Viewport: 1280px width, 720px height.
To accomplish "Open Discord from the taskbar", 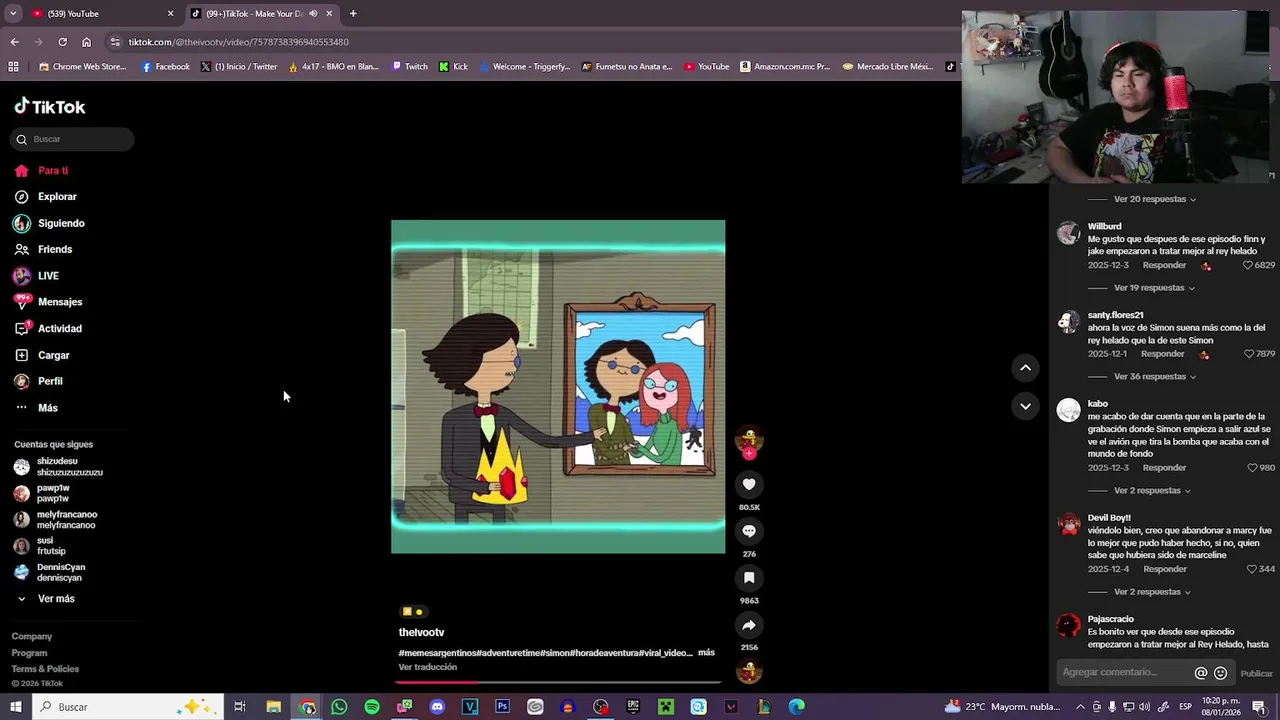I will click(437, 707).
